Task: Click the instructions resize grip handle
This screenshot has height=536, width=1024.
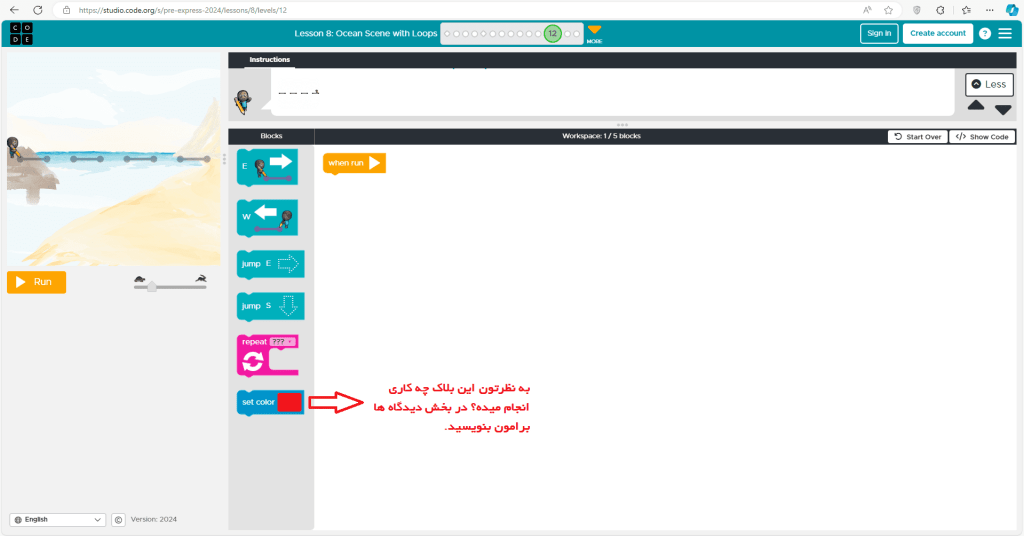Action: pos(622,124)
